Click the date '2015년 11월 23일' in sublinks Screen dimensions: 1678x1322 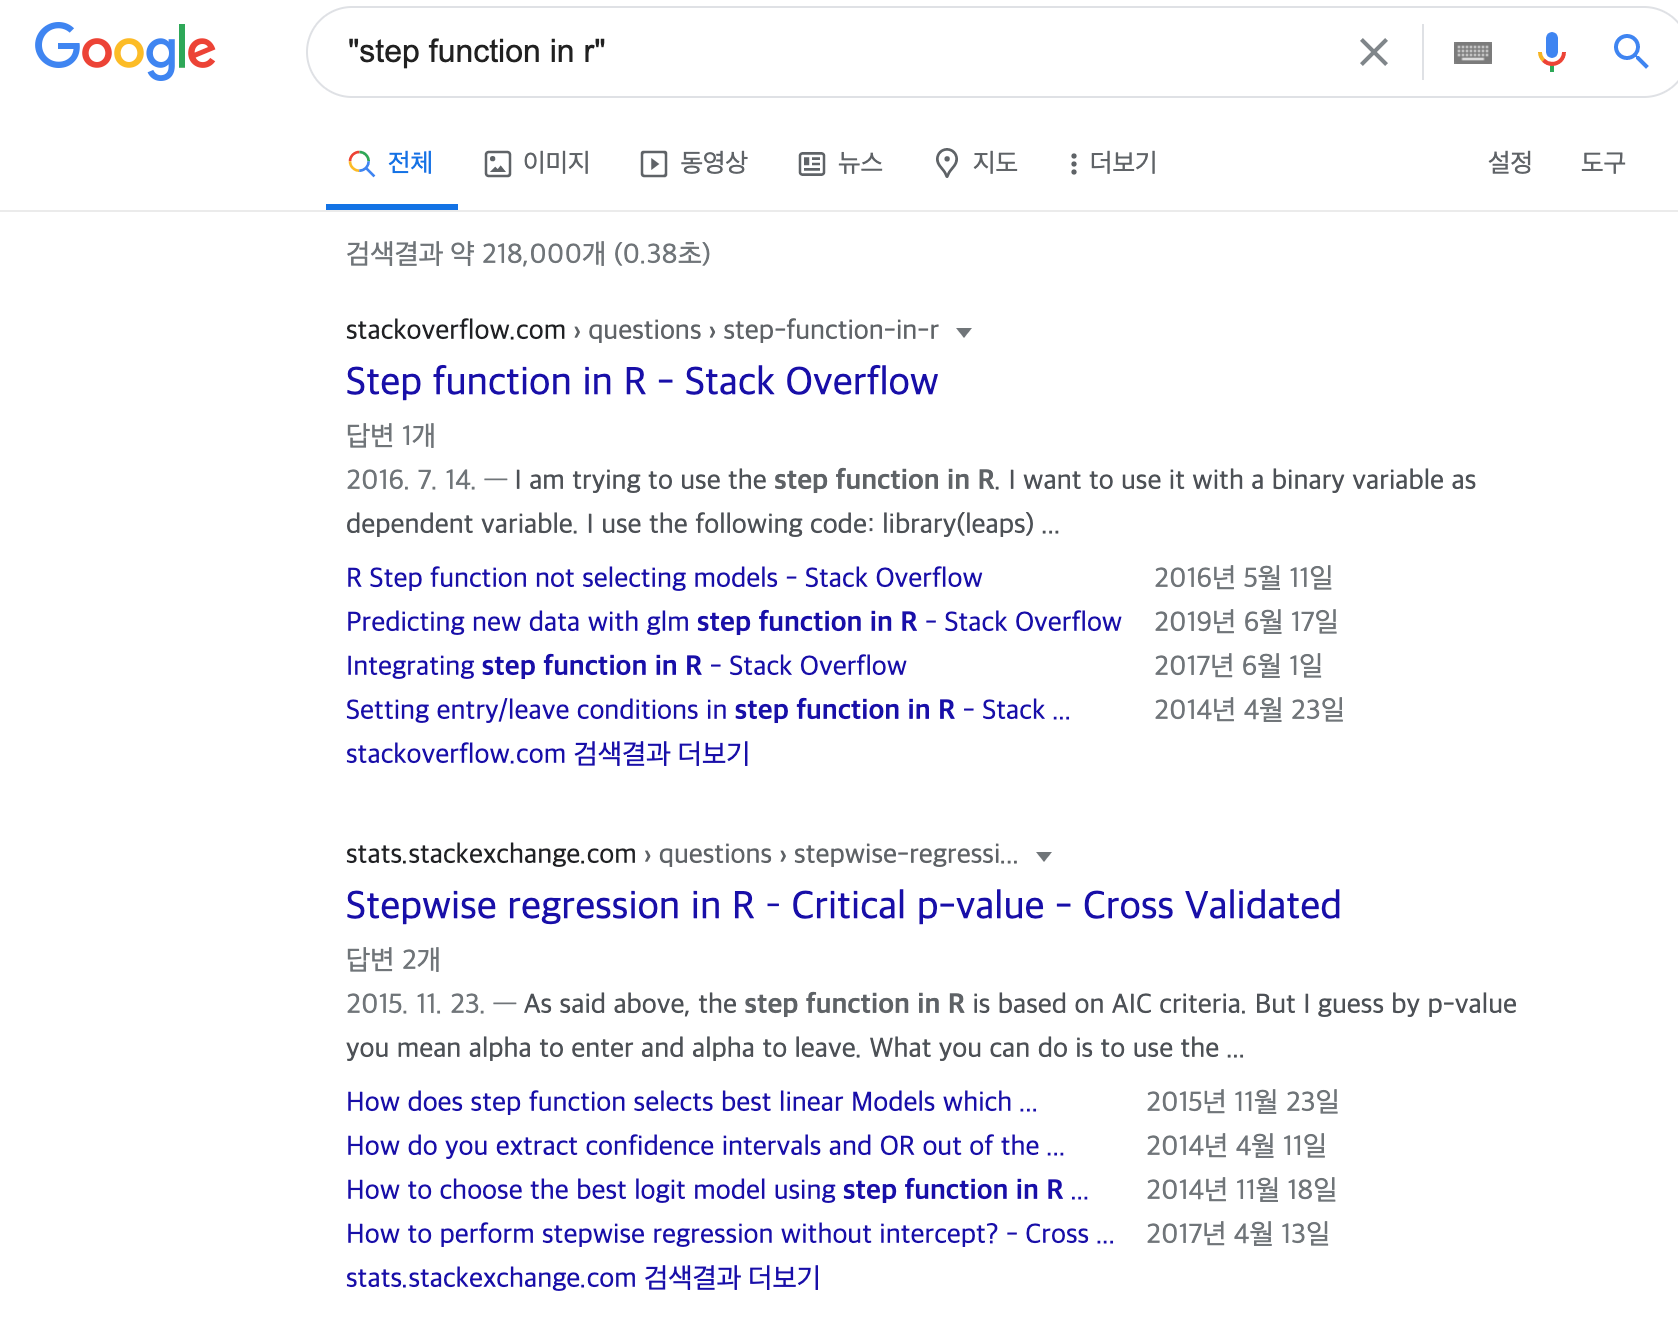click(1243, 1102)
